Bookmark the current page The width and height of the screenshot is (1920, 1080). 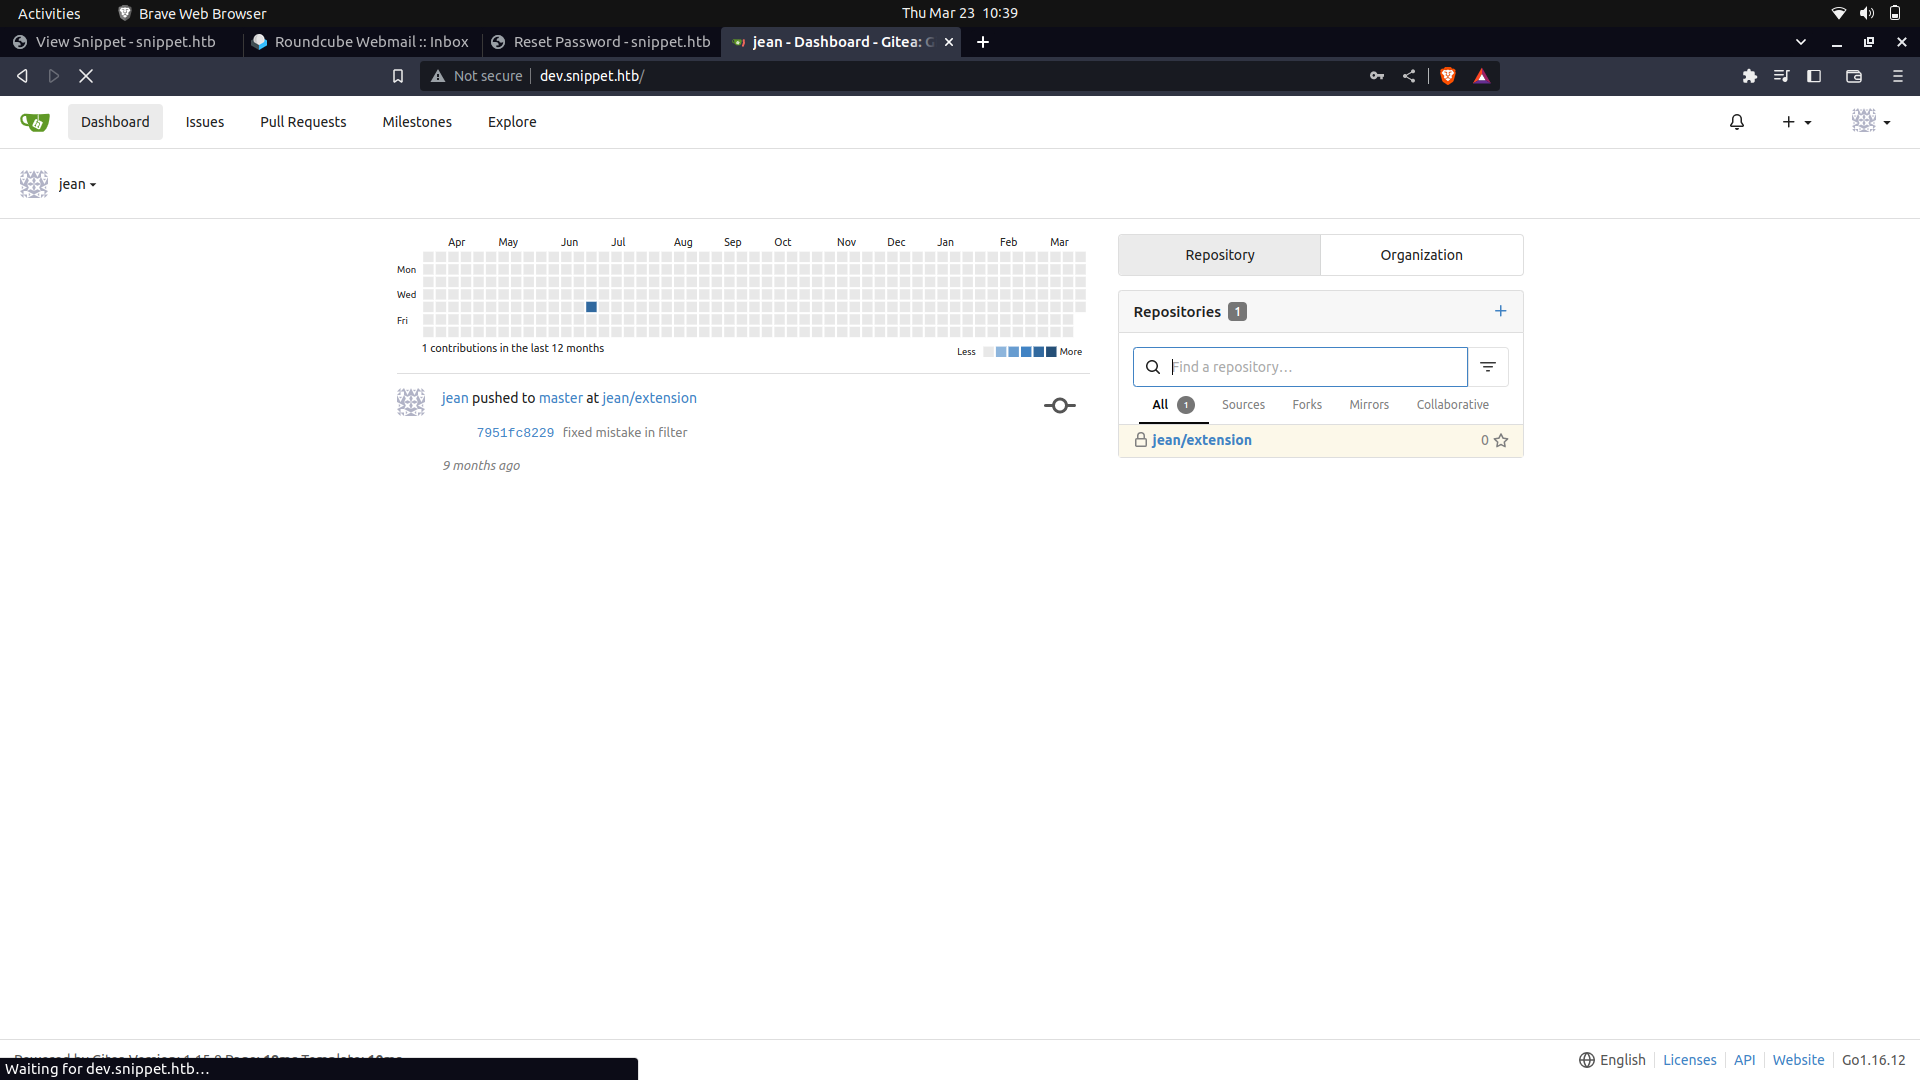point(398,75)
